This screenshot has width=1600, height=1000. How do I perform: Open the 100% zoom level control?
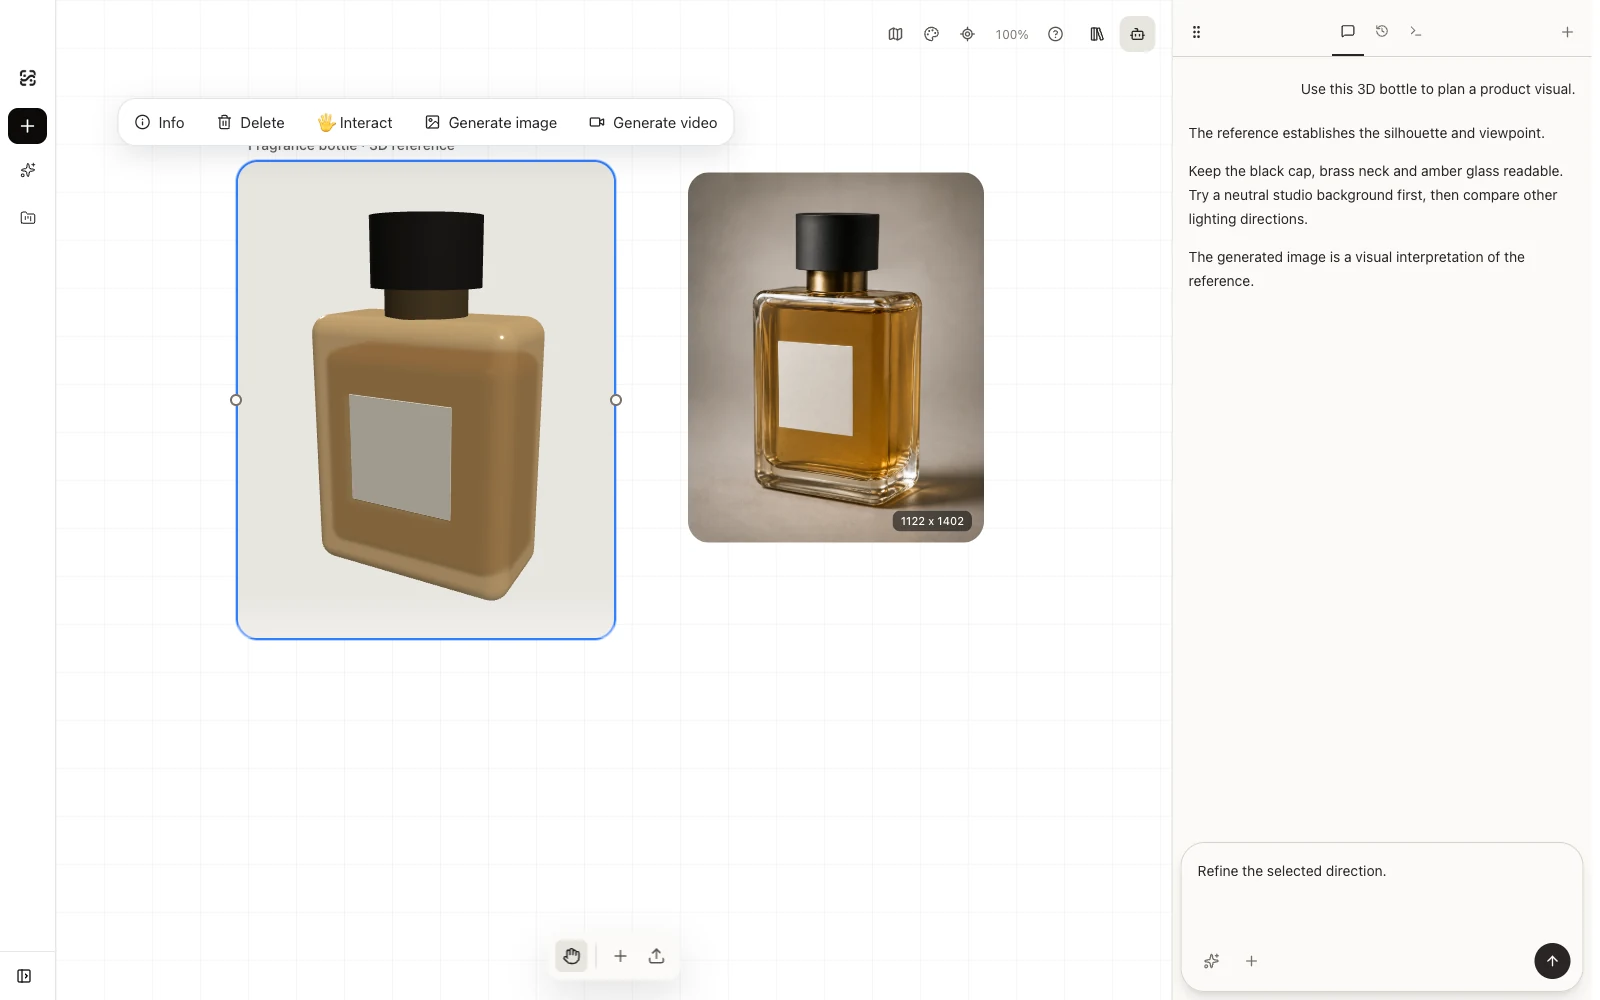[1011, 34]
